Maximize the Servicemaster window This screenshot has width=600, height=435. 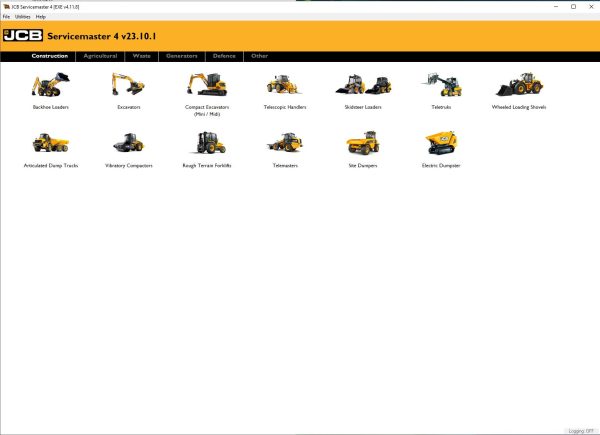(x=573, y=7)
